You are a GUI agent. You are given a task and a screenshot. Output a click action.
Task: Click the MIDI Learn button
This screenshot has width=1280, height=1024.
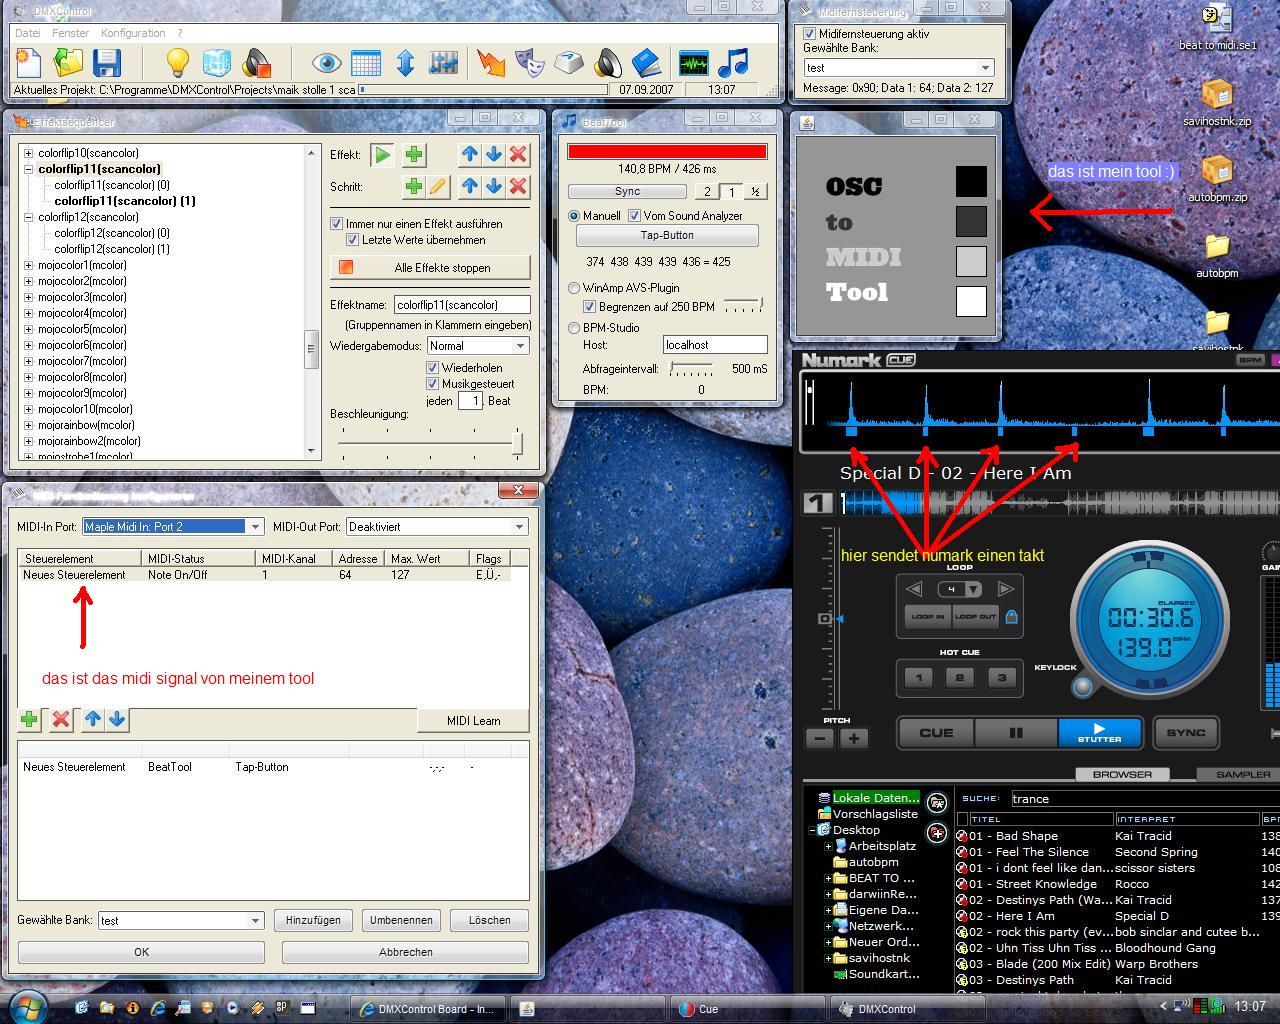click(x=473, y=721)
